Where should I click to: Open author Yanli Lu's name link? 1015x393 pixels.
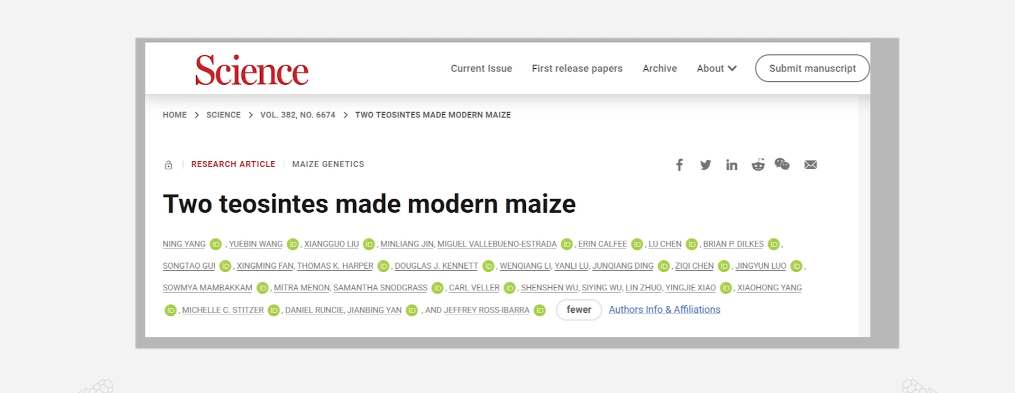571,266
